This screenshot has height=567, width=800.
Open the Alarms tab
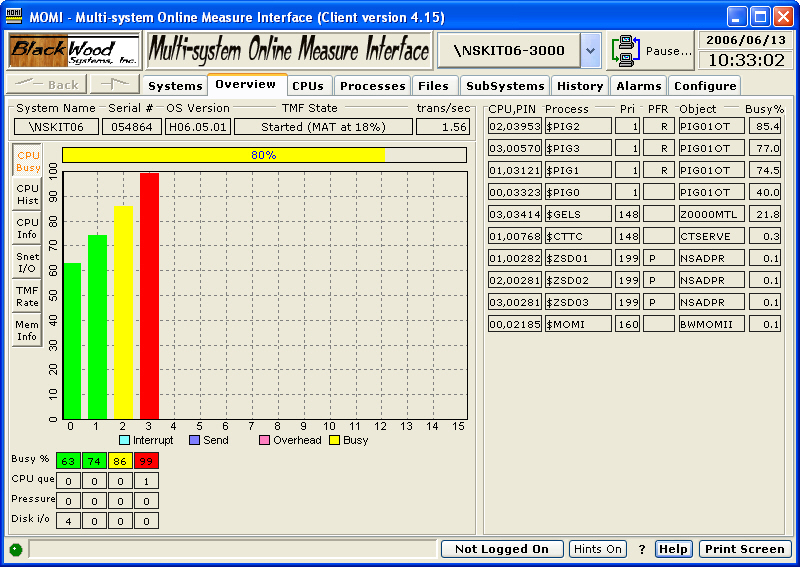tap(638, 86)
